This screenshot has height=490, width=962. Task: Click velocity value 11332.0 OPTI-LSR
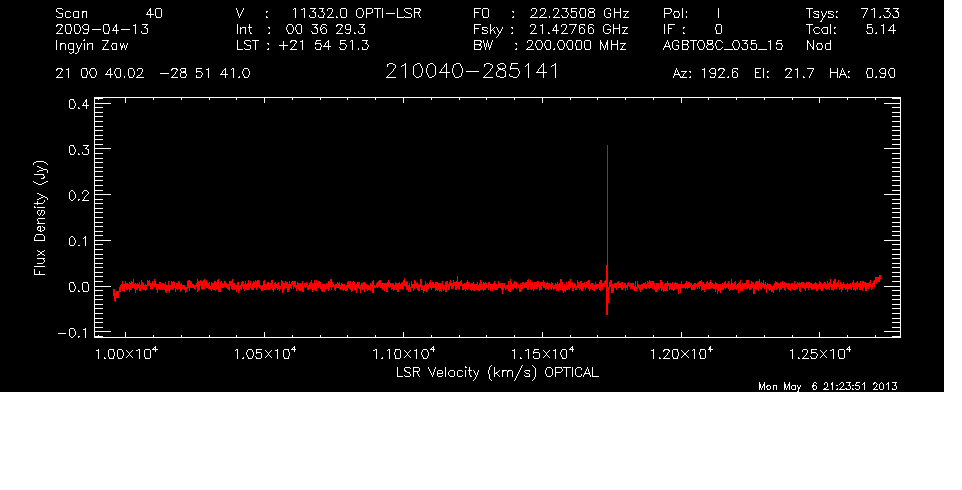tap(356, 13)
